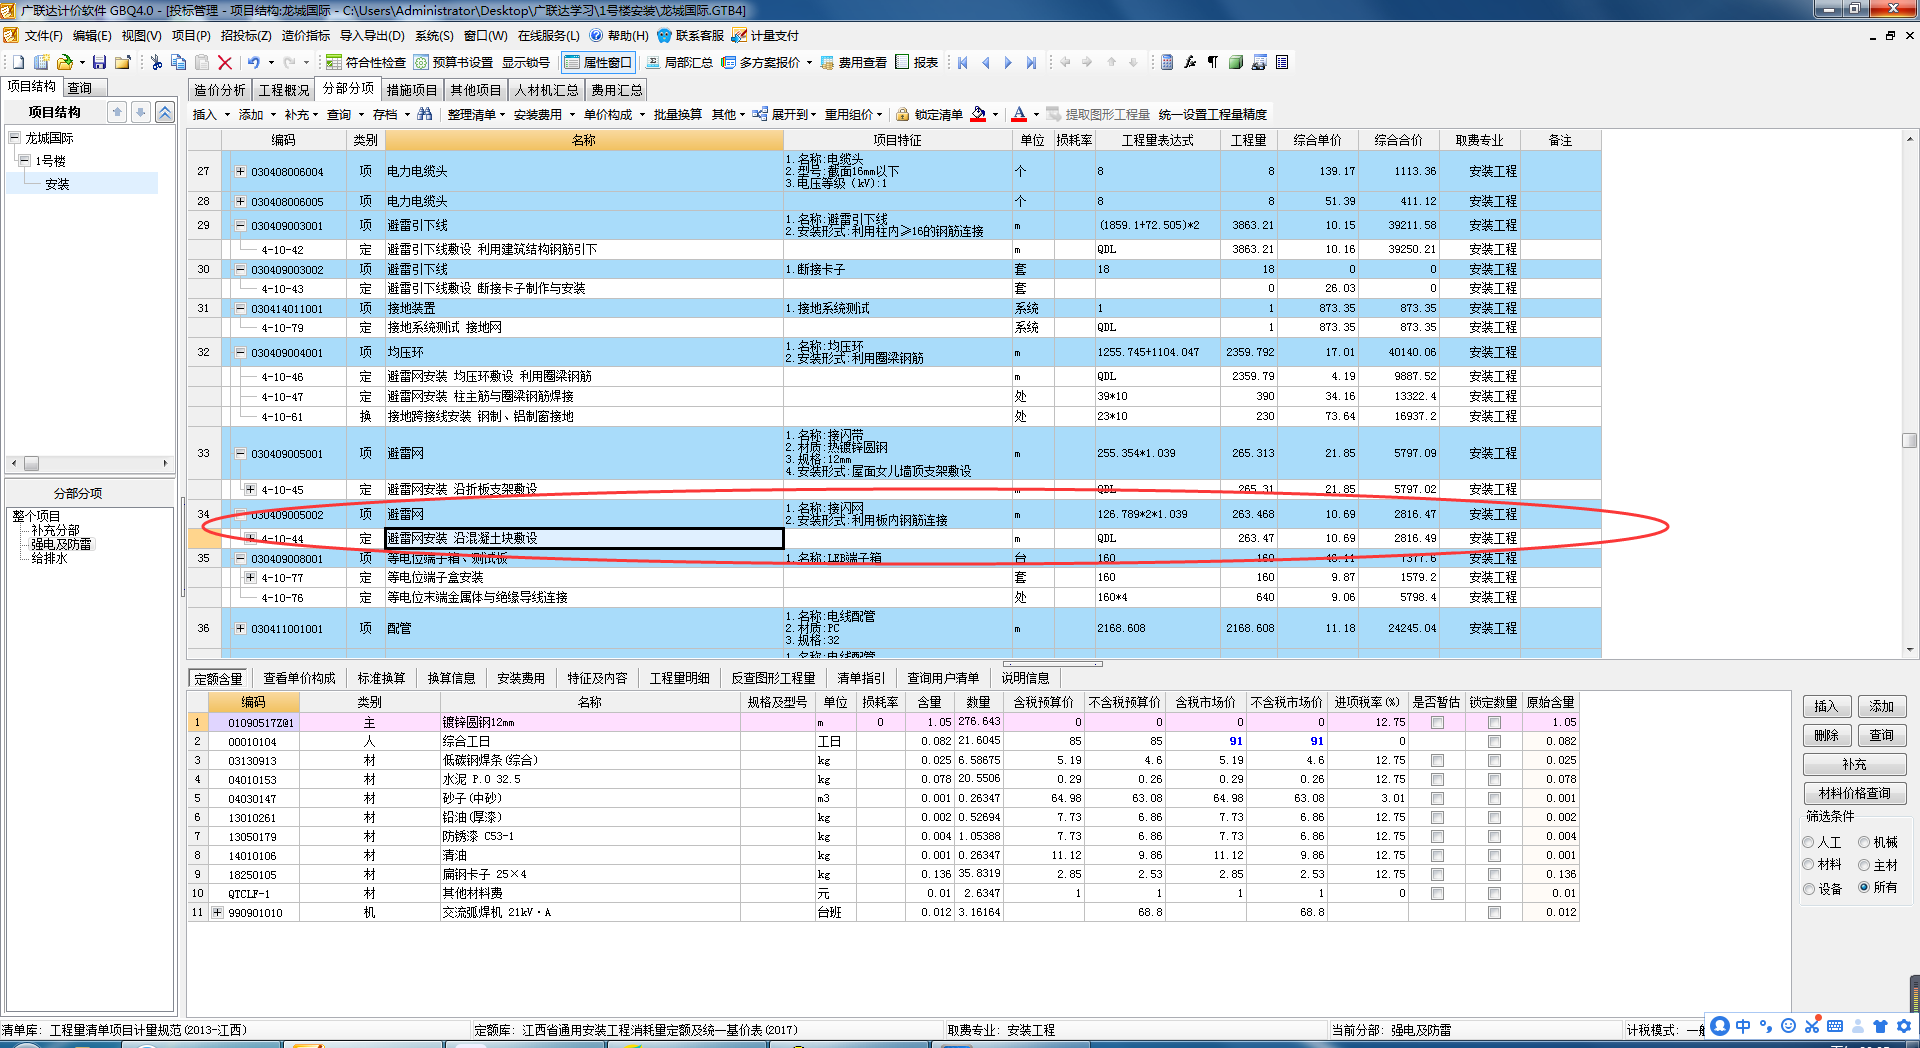Jump to last record navigation arrow
The width and height of the screenshot is (1920, 1048).
(1031, 62)
